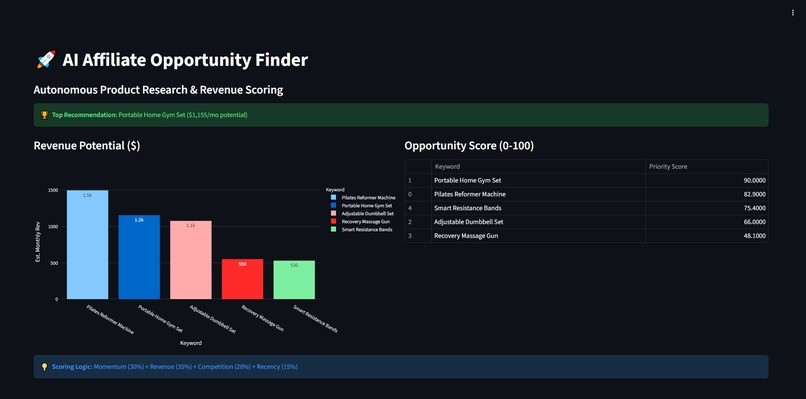Click Autonomous Product Research & Revenue Scoring subtitle

coord(158,90)
